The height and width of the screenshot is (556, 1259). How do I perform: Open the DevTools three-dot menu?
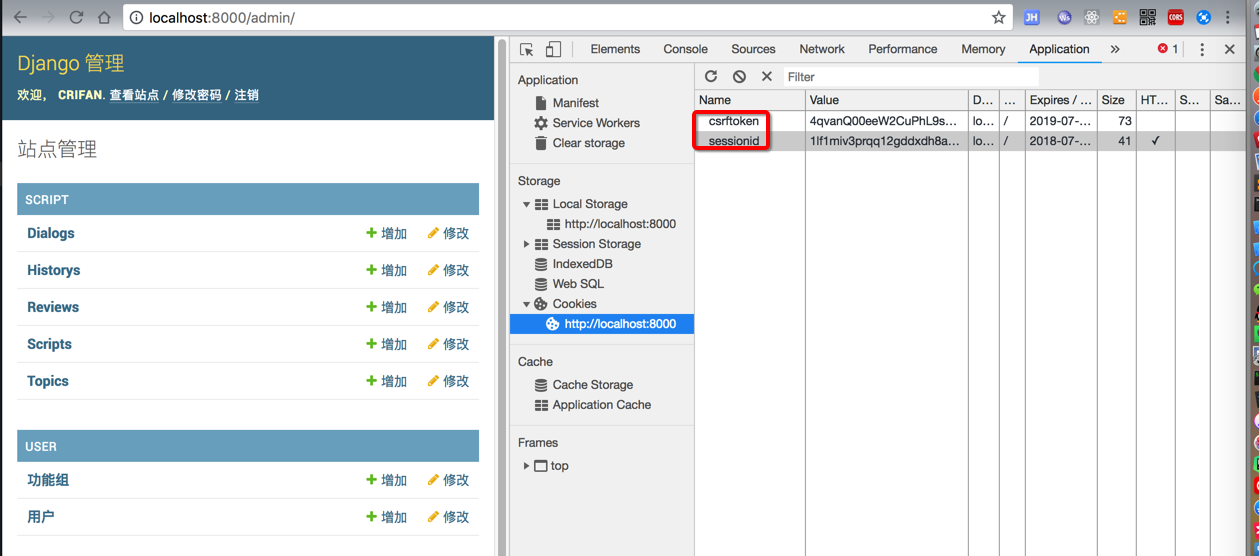[x=1202, y=49]
